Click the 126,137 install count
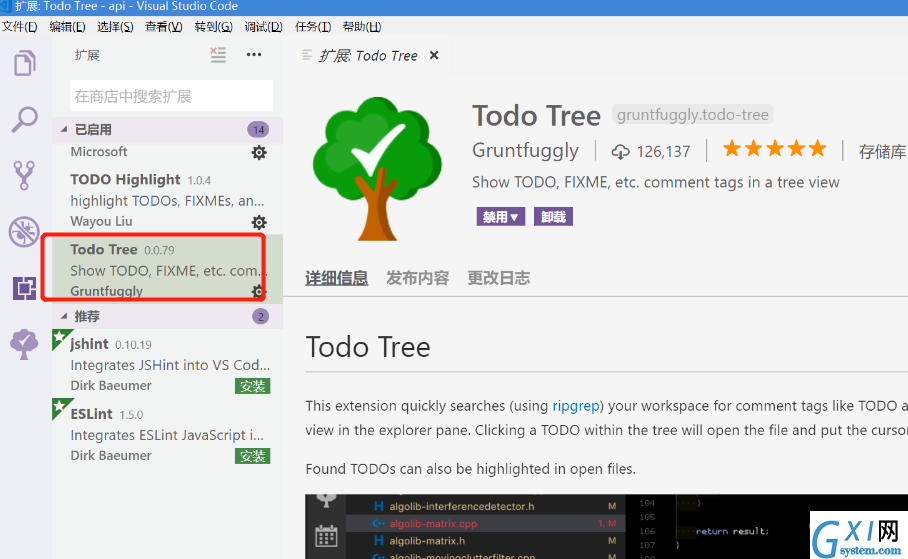 [664, 152]
